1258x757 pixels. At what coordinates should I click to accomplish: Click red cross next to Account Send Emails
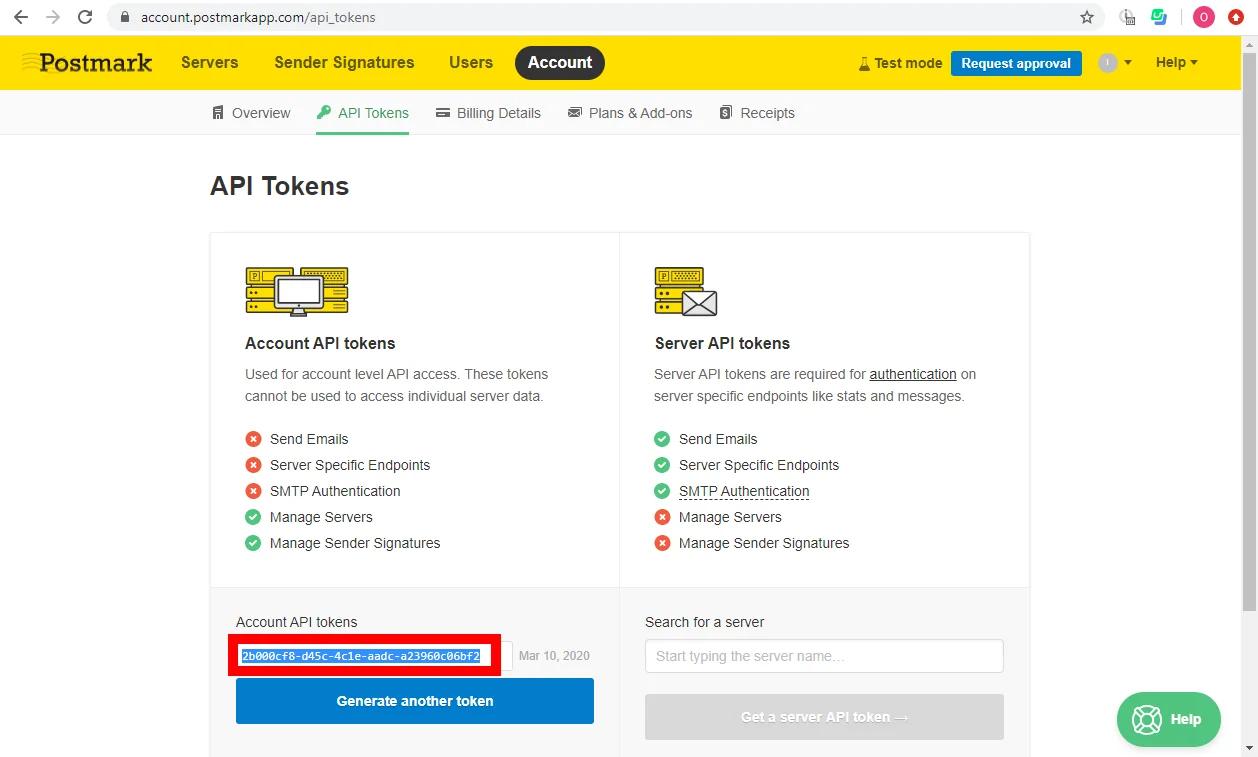tap(253, 439)
